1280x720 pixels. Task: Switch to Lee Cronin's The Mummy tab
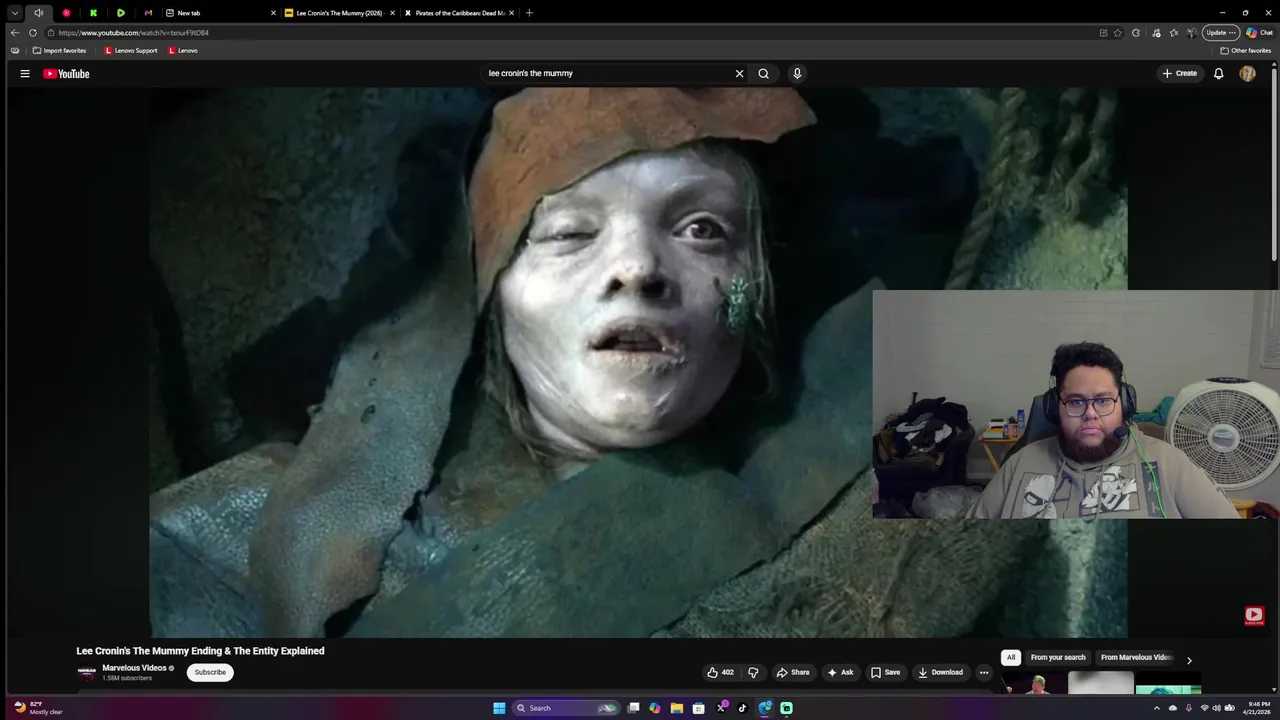(x=340, y=13)
